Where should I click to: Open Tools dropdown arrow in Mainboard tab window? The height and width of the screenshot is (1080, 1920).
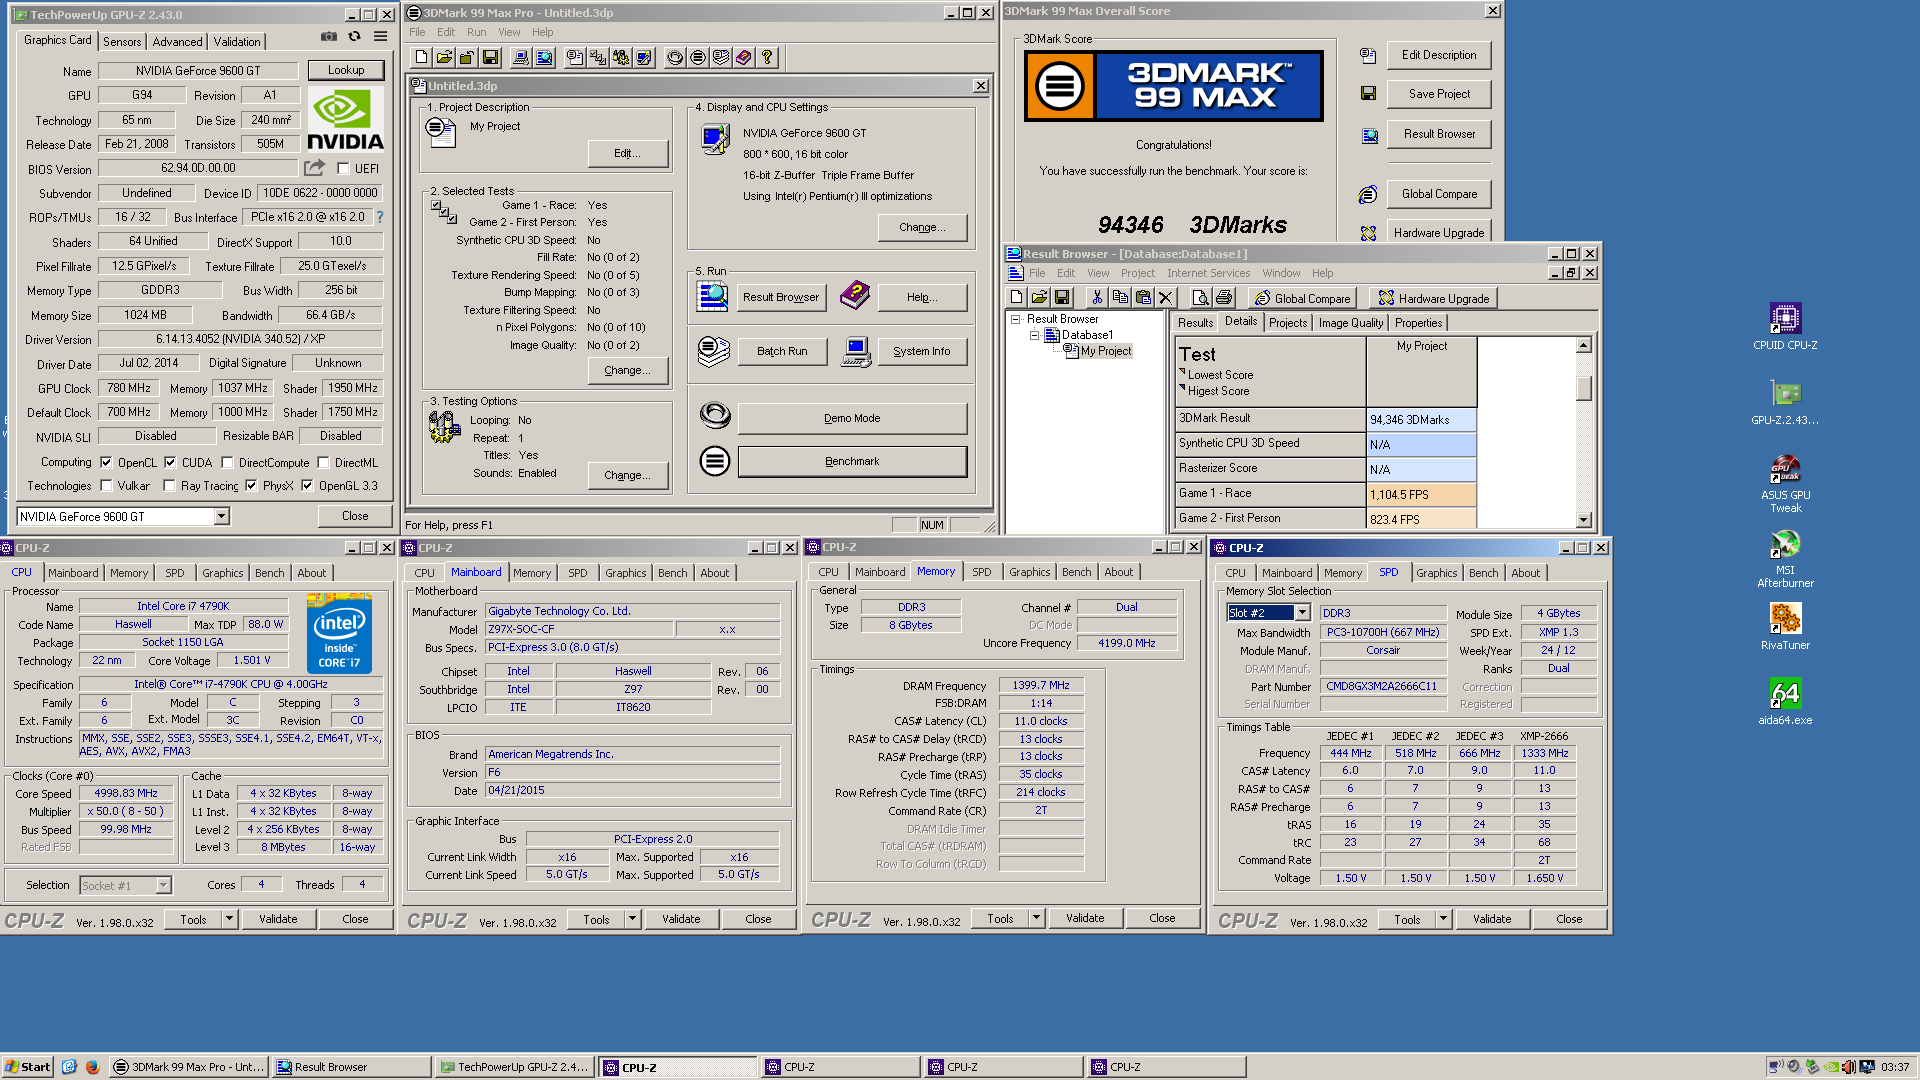tap(632, 918)
